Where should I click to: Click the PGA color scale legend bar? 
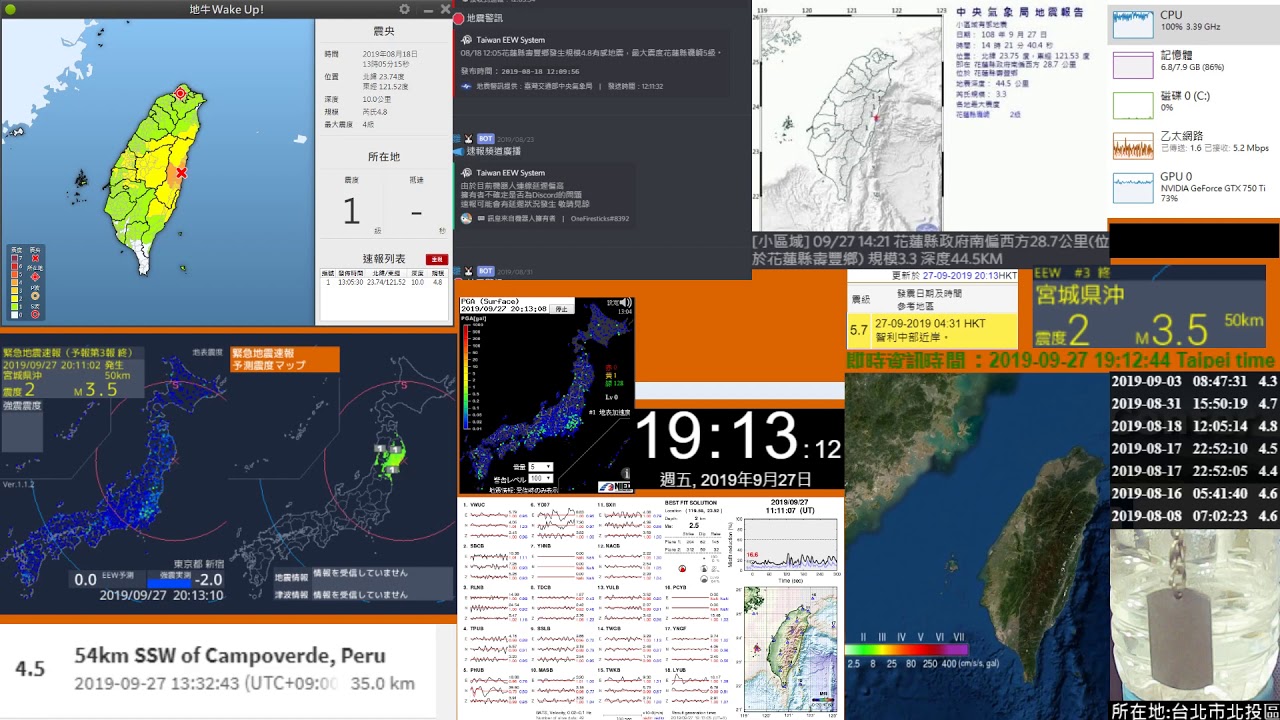[x=906, y=649]
